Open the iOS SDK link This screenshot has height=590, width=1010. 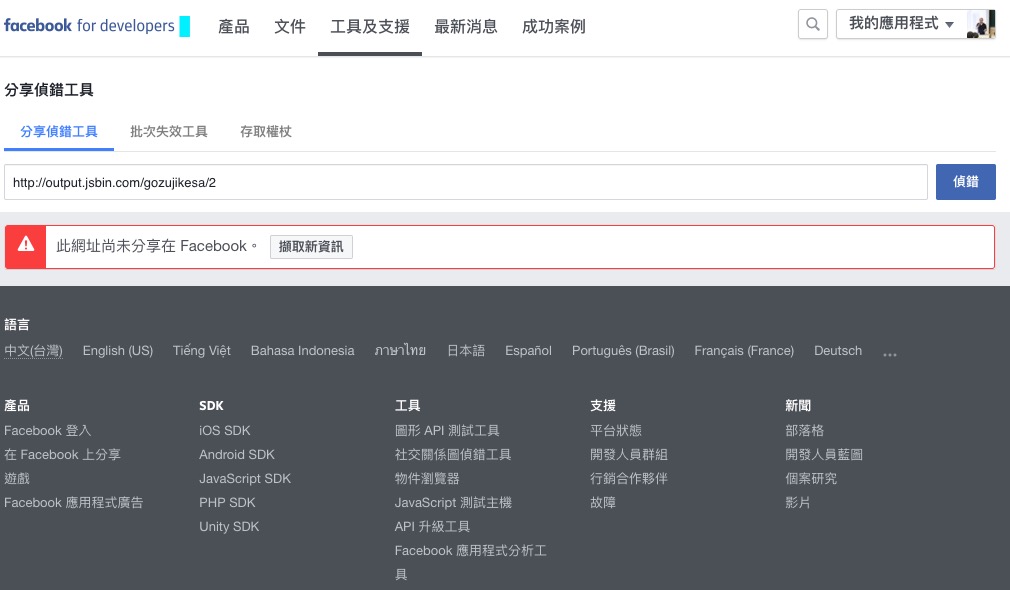225,430
